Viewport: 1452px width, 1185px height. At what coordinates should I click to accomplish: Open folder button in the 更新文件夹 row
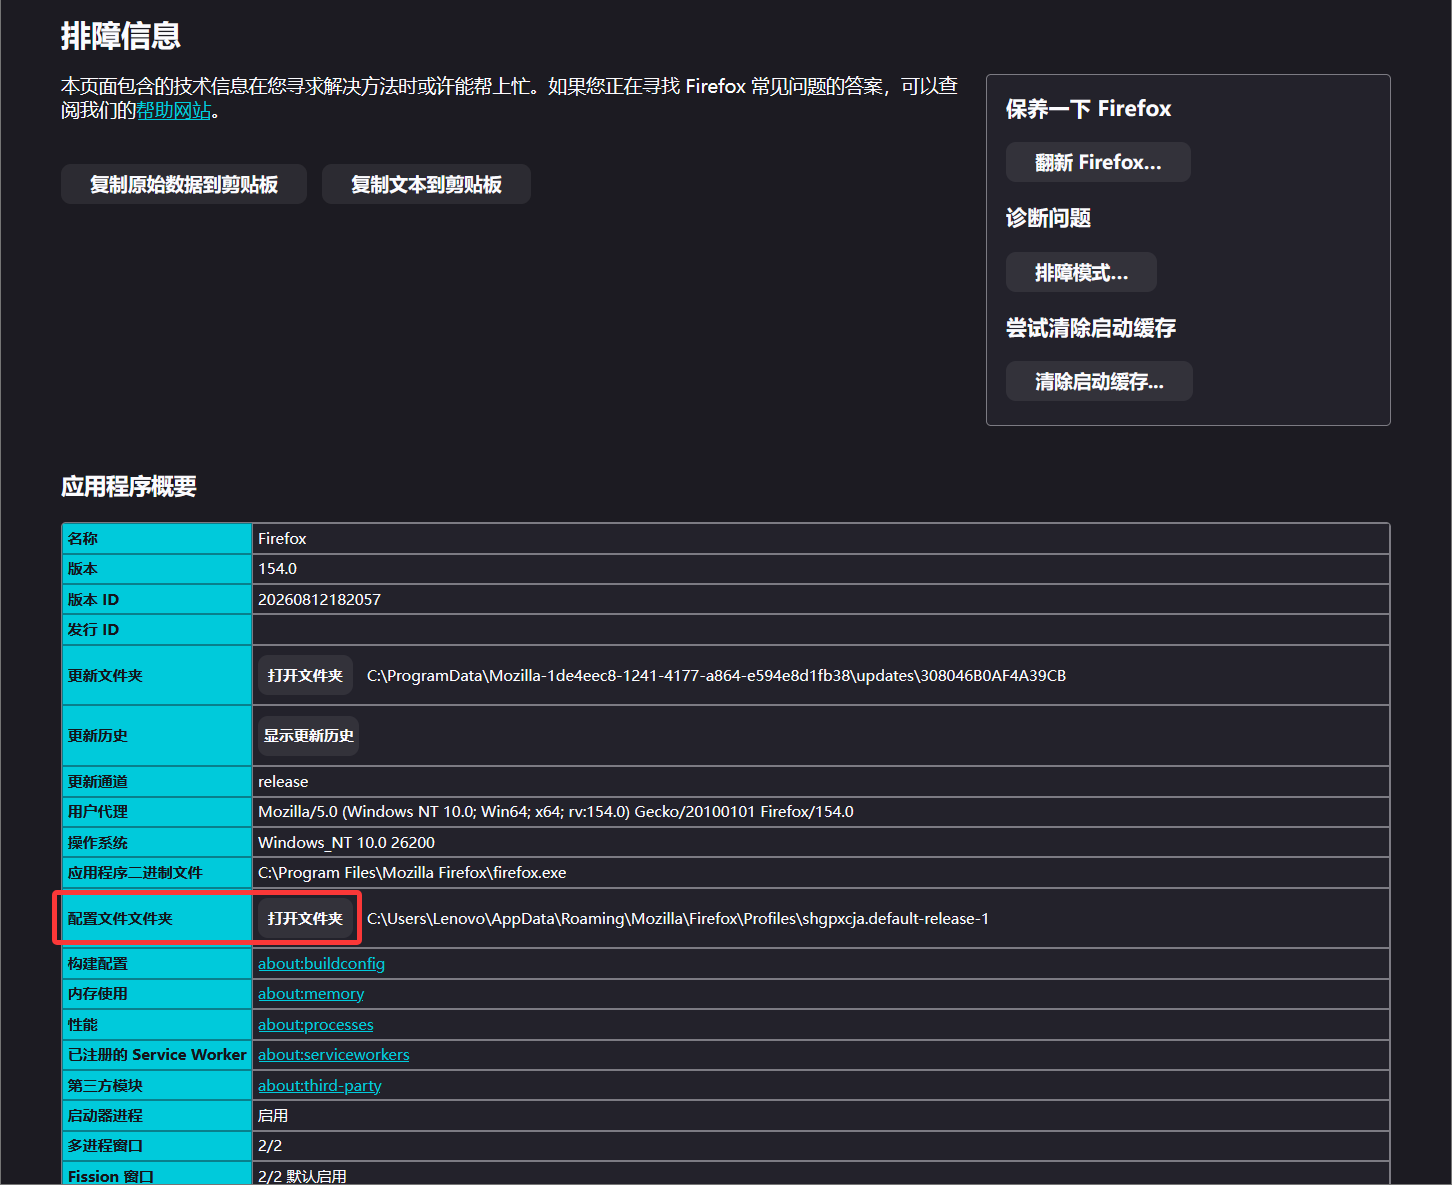[305, 675]
